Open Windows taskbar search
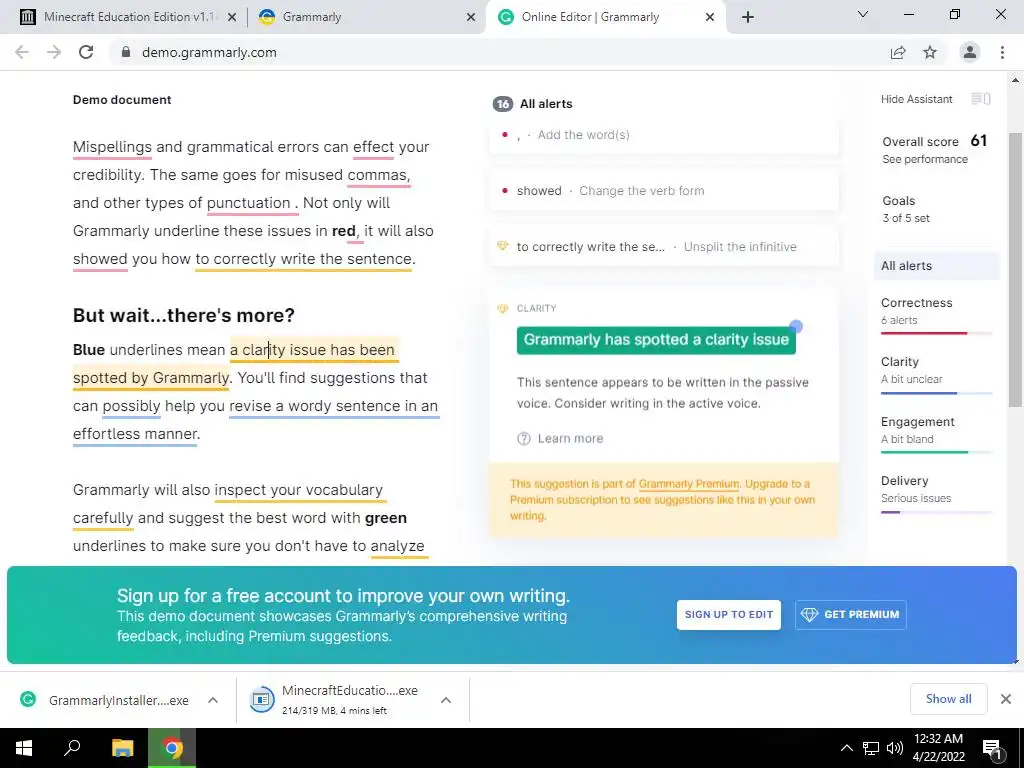Viewport: 1024px width, 768px height. point(72,748)
